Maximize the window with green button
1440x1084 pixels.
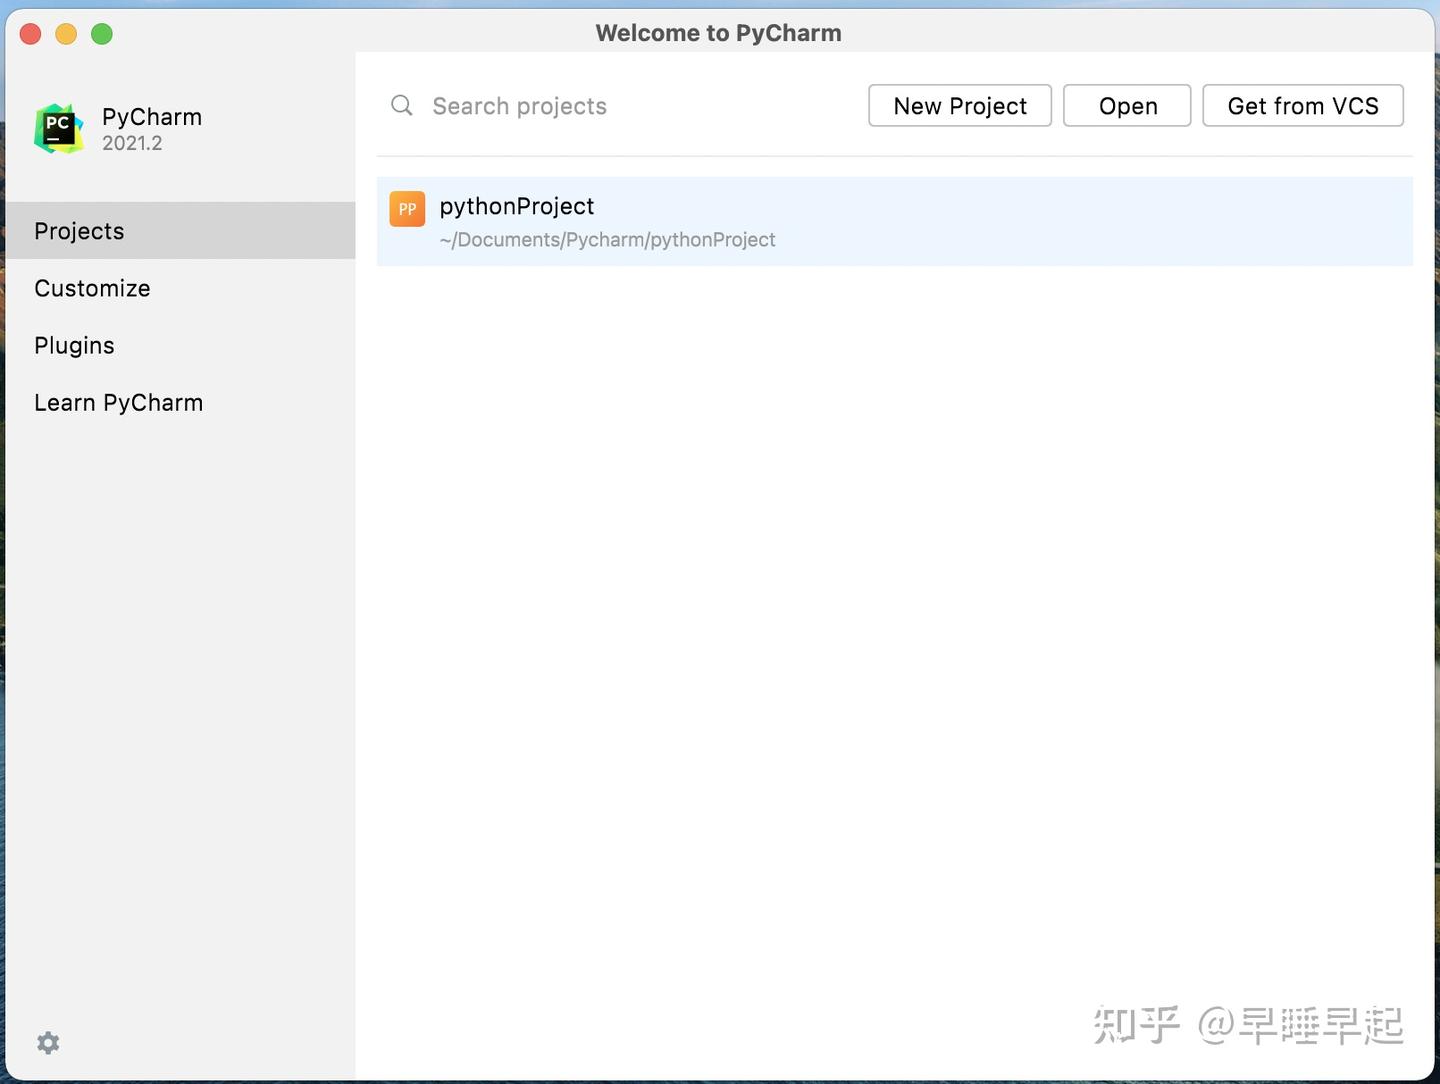point(102,34)
